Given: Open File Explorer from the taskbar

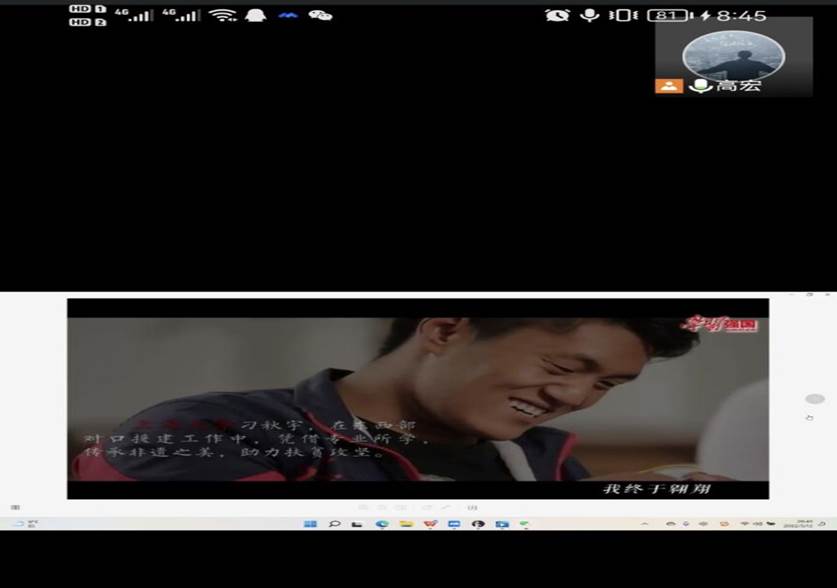Looking at the screenshot, I should (x=406, y=524).
